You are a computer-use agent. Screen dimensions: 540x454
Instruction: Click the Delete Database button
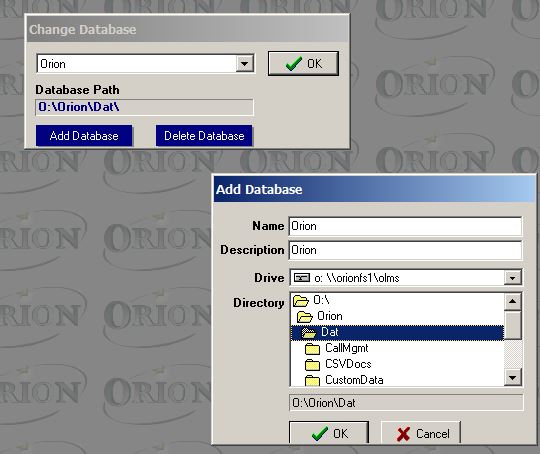pyautogui.click(x=204, y=136)
